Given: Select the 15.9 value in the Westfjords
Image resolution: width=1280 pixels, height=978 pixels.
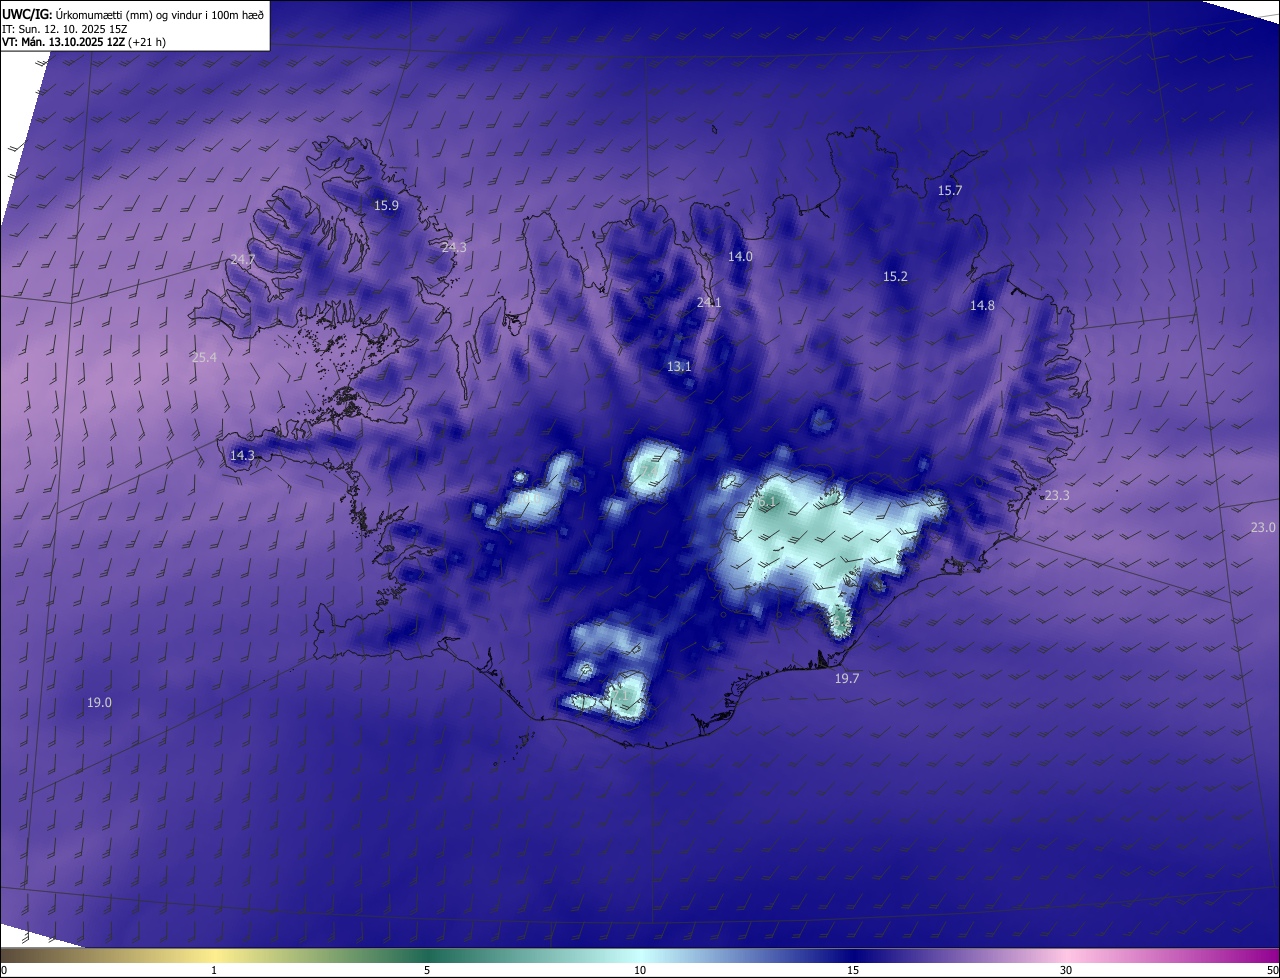Looking at the screenshot, I should pyautogui.click(x=386, y=206).
